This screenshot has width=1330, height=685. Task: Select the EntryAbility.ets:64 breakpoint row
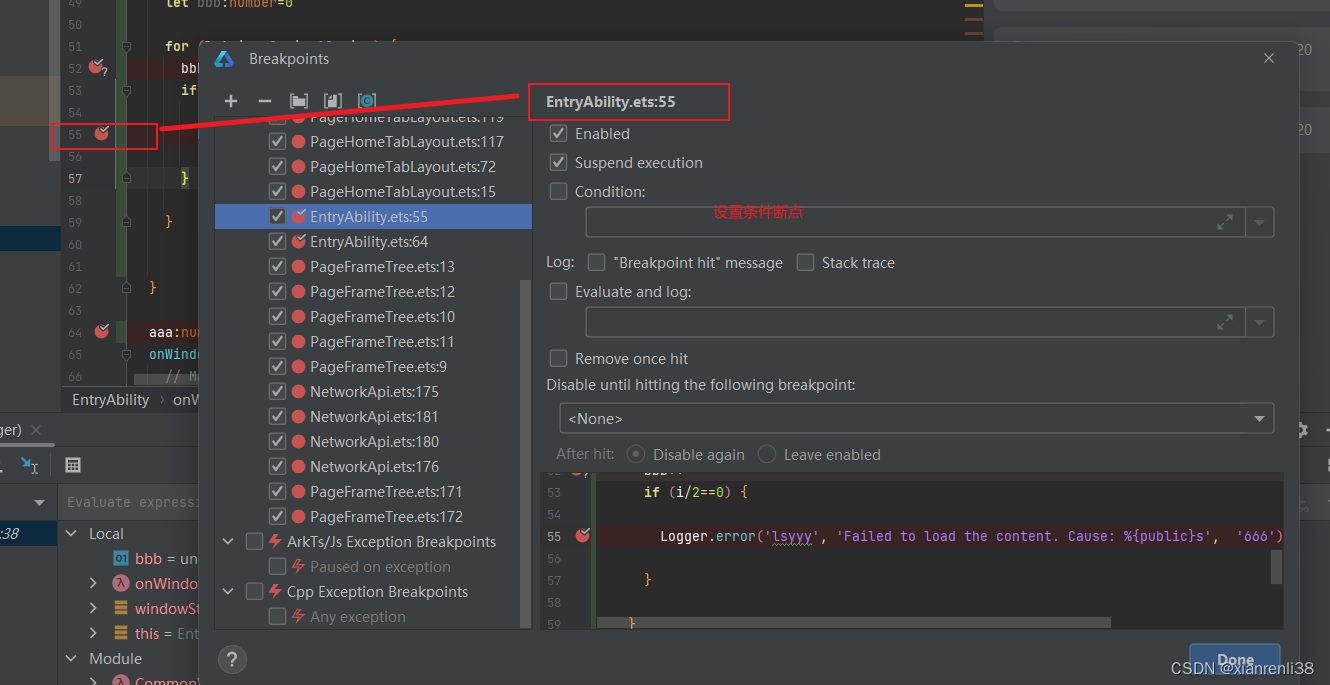click(x=373, y=241)
